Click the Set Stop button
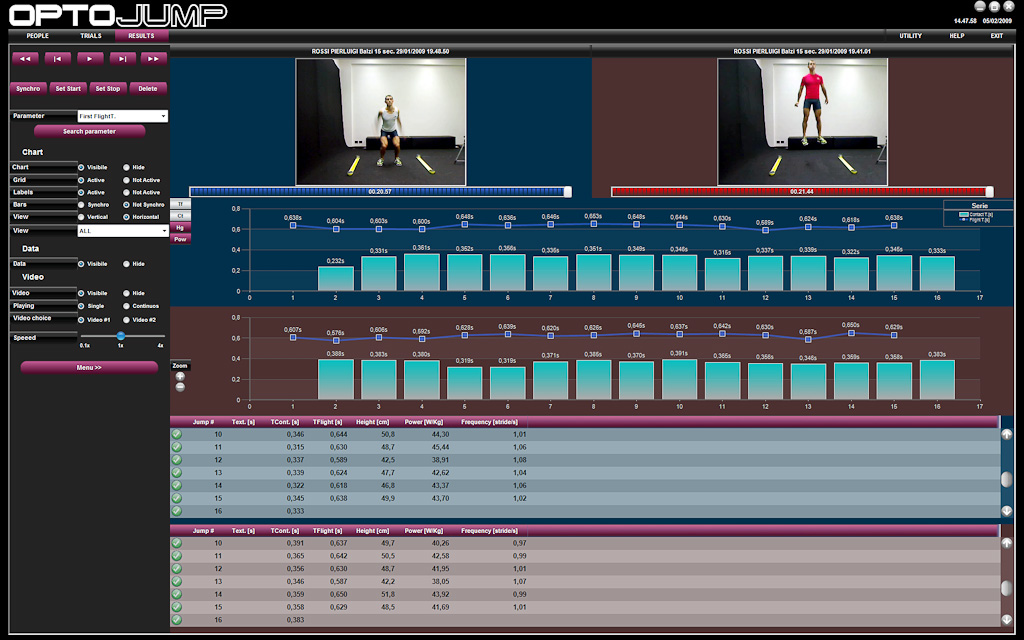 [x=108, y=89]
